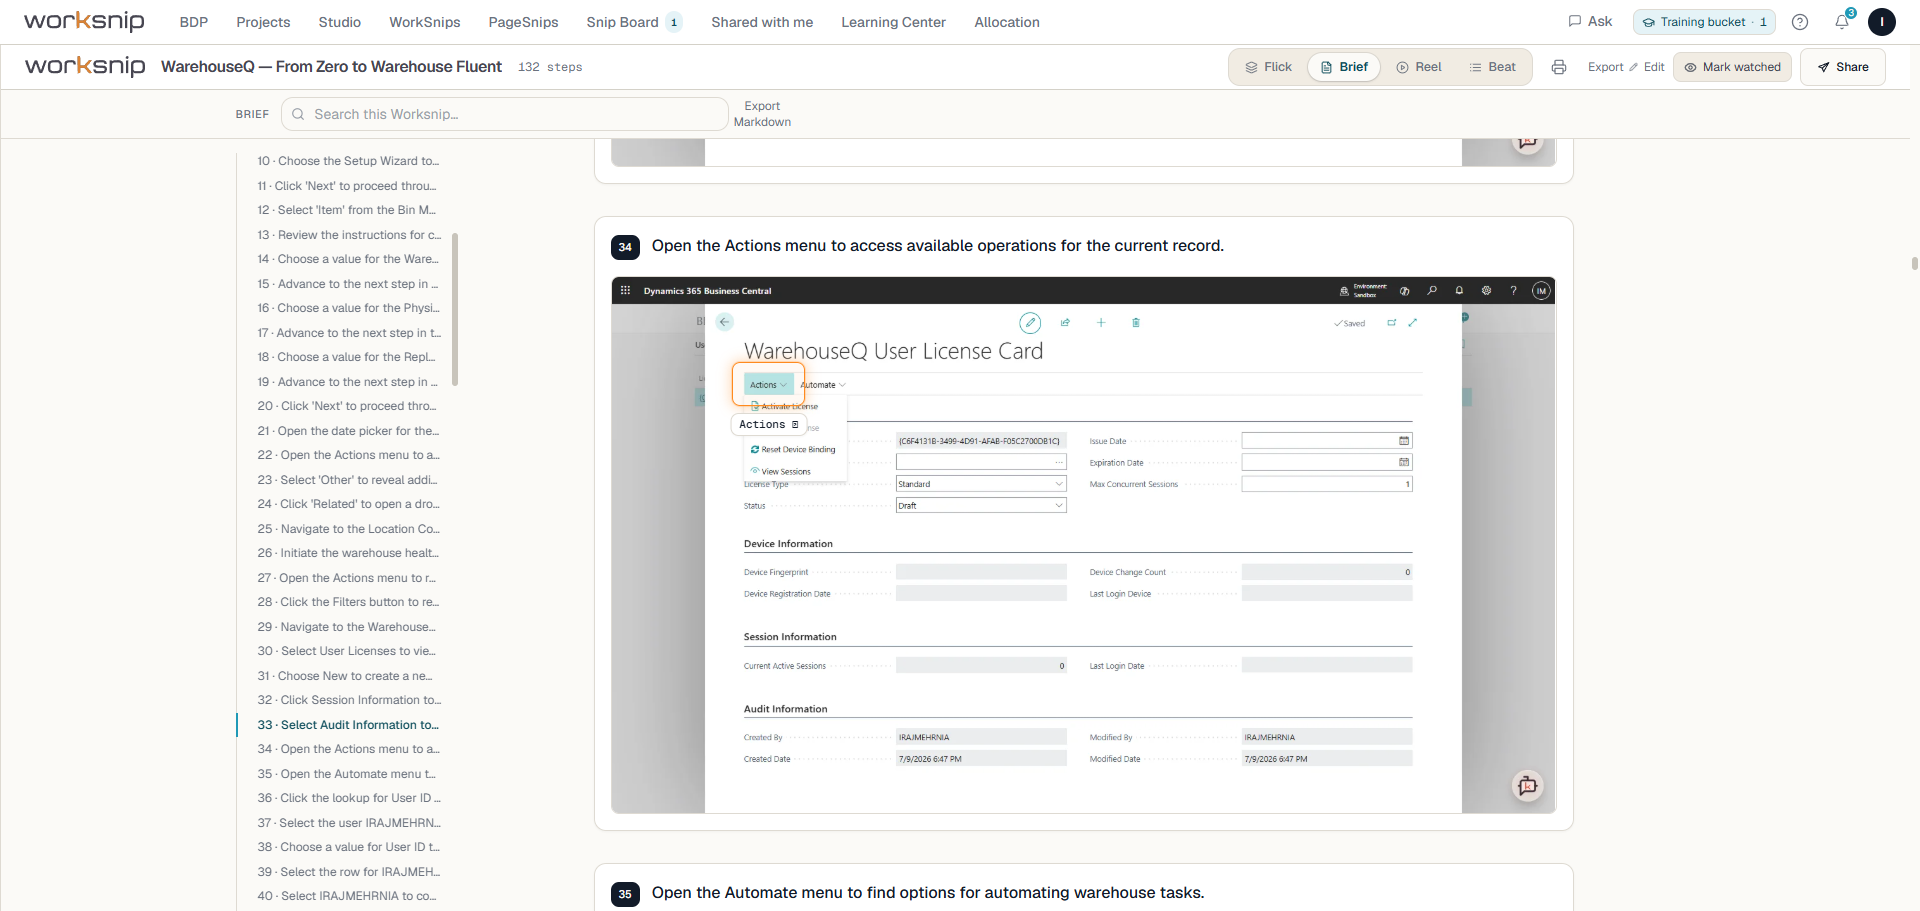Go to WorkSnips
Screen dimensions: 1920x911
coord(425,22)
